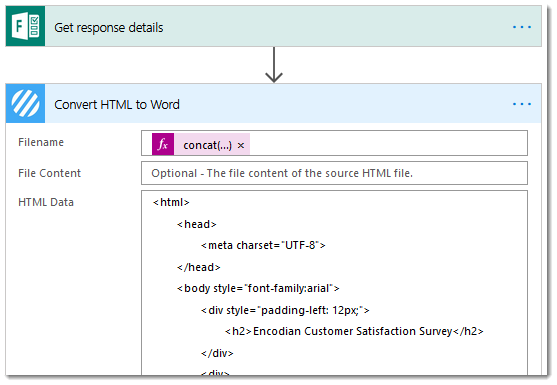Select the concat(...) expression token
Image resolution: width=557 pixels, height=385 pixels.
pyautogui.click(x=207, y=145)
